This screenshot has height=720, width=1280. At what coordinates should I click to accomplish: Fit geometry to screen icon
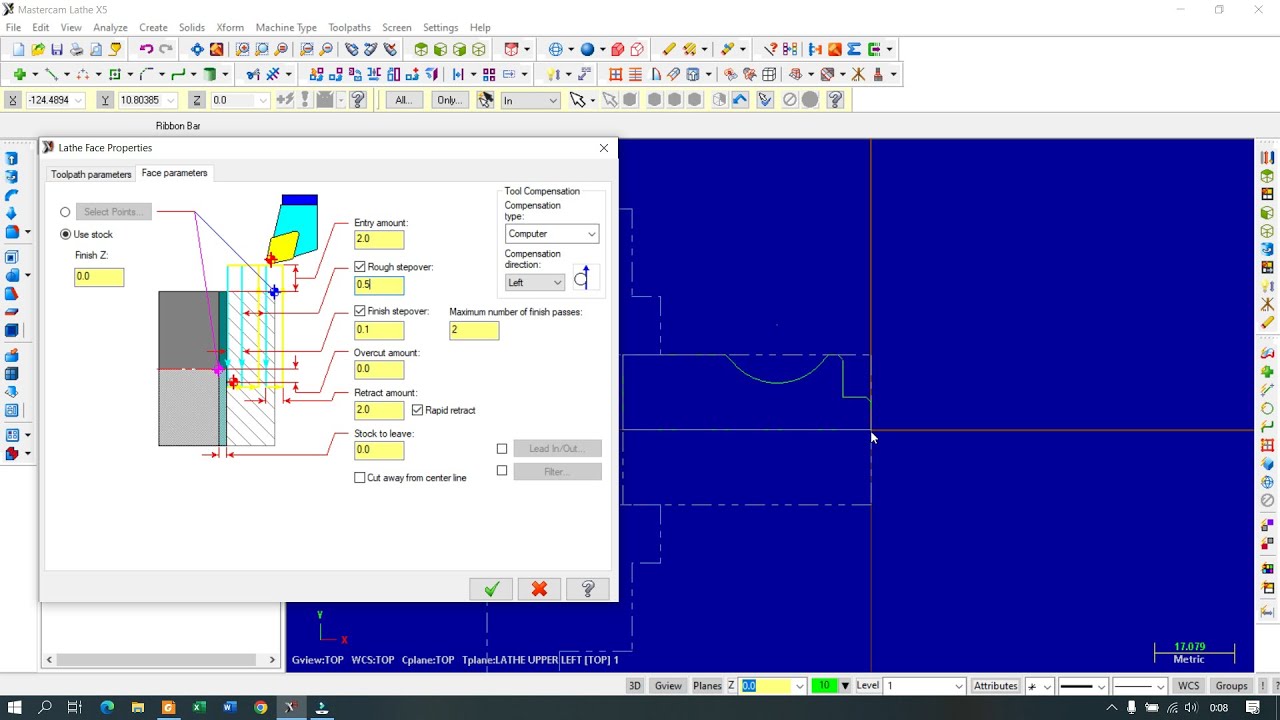click(197, 49)
